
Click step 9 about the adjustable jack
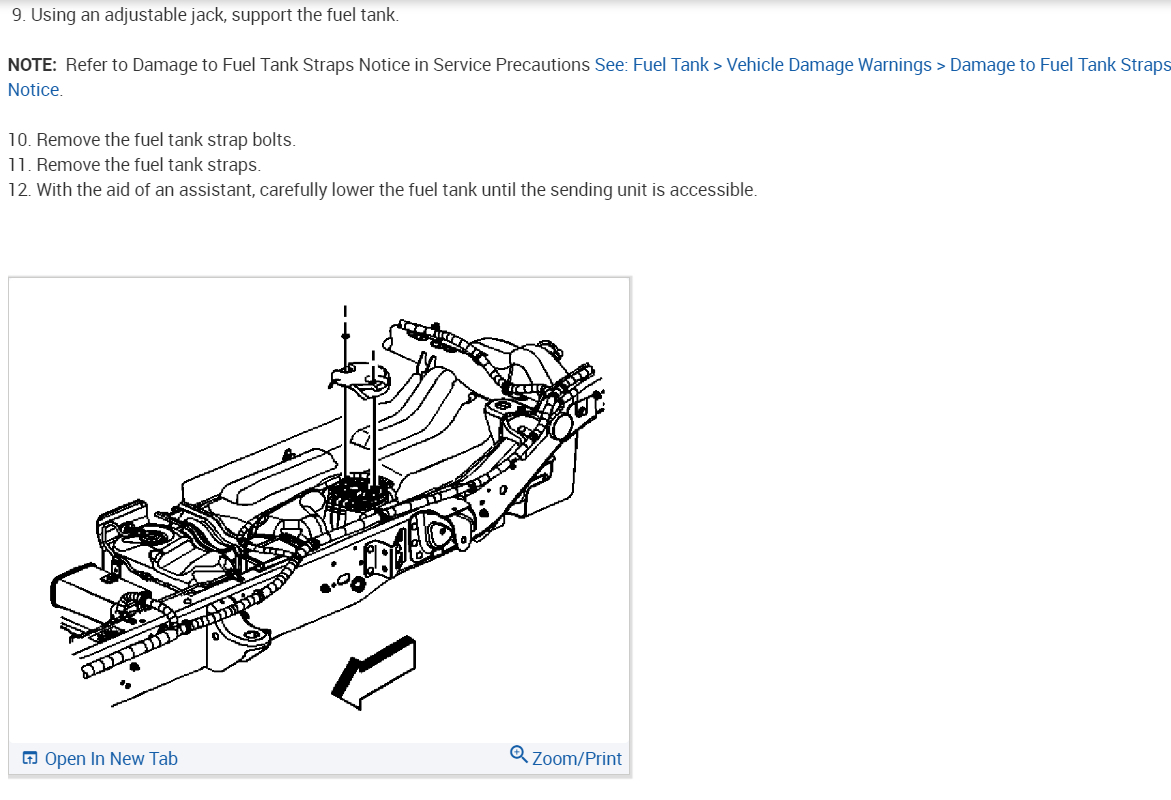205,15
